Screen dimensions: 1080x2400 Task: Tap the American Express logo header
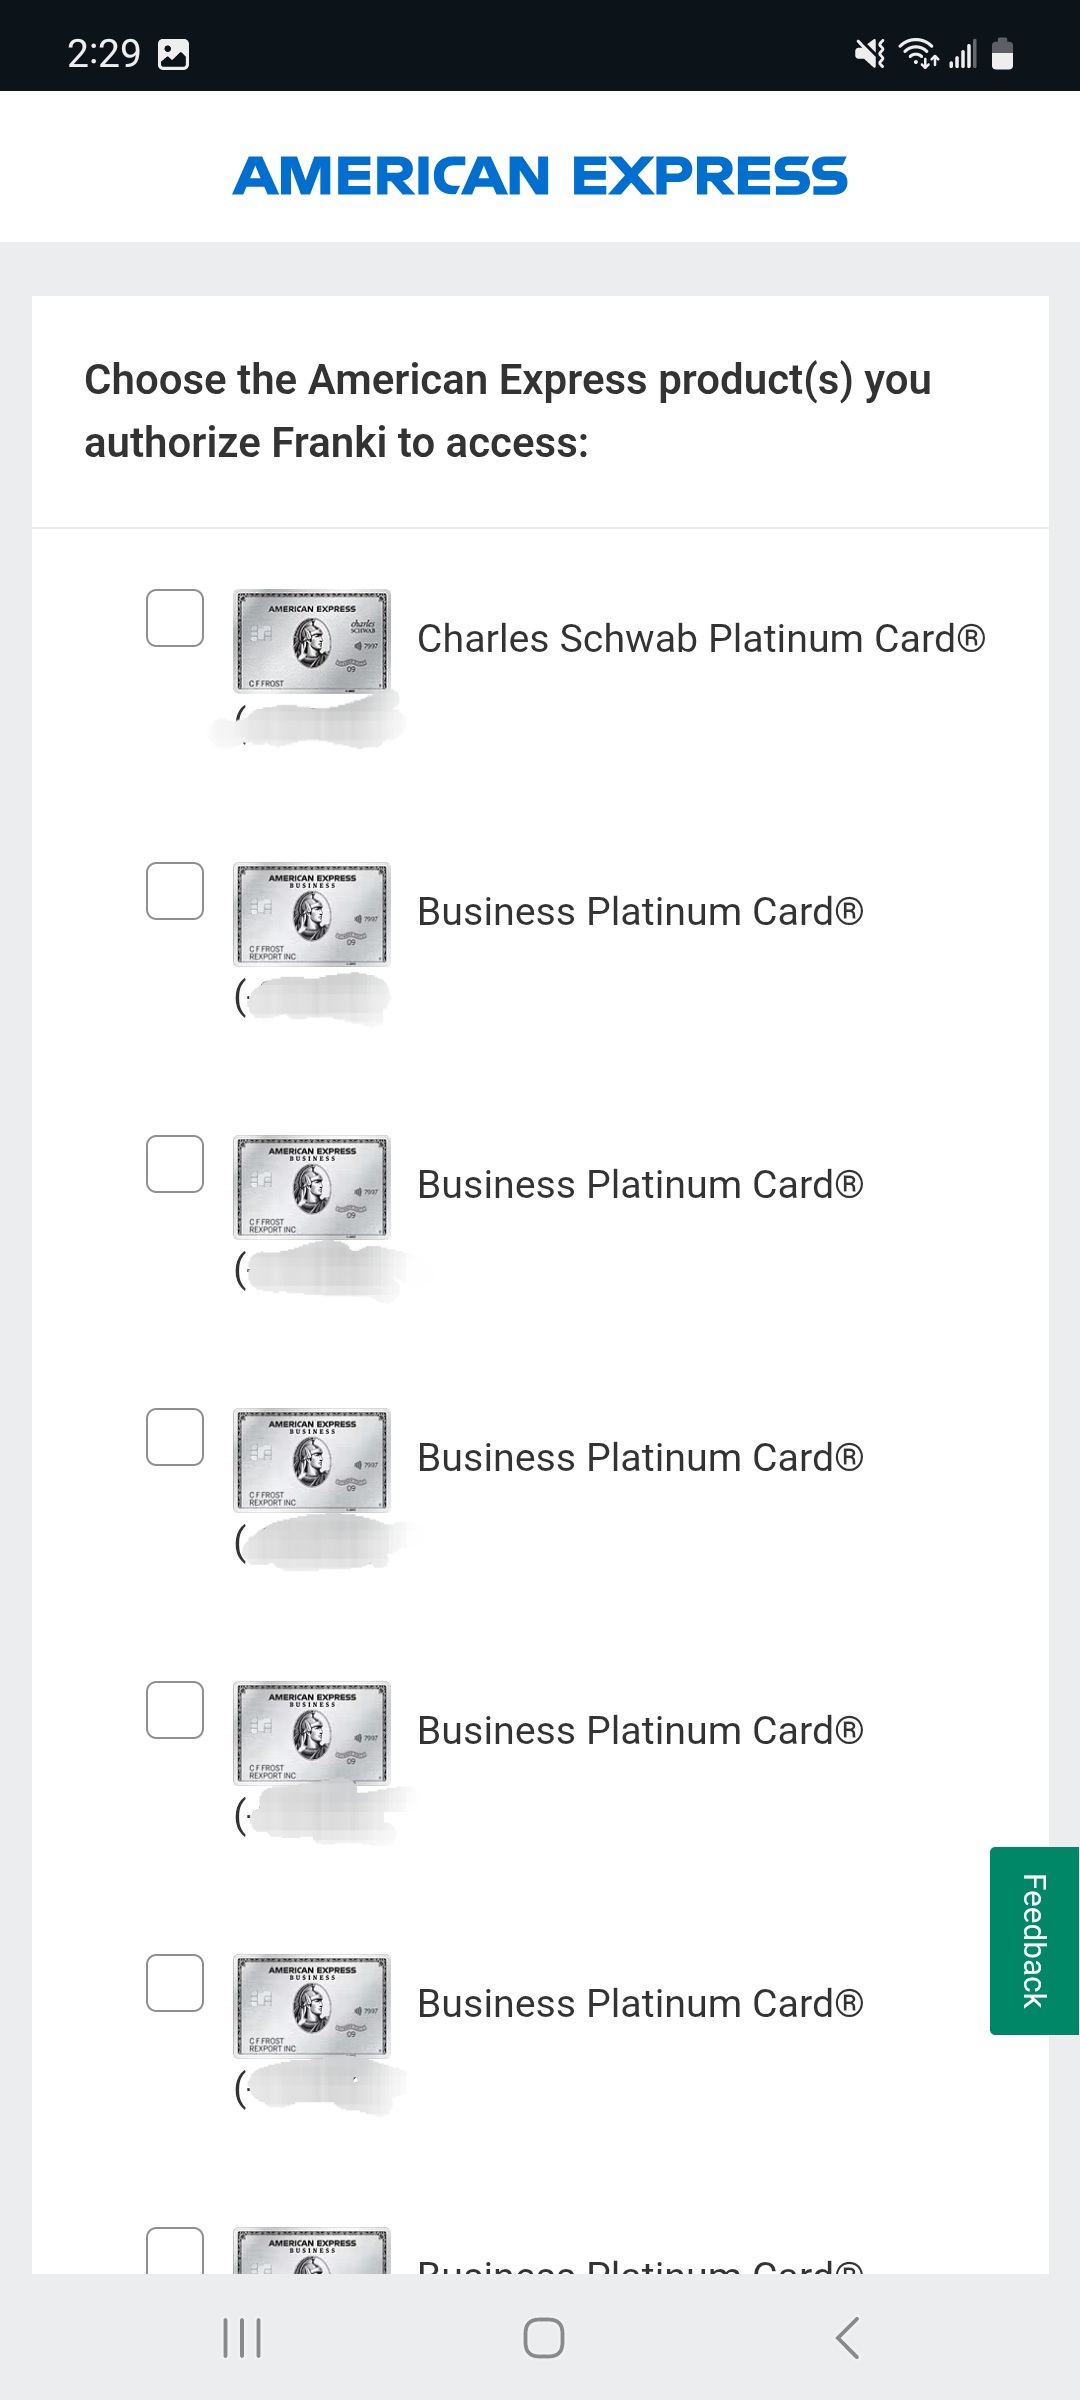(540, 176)
